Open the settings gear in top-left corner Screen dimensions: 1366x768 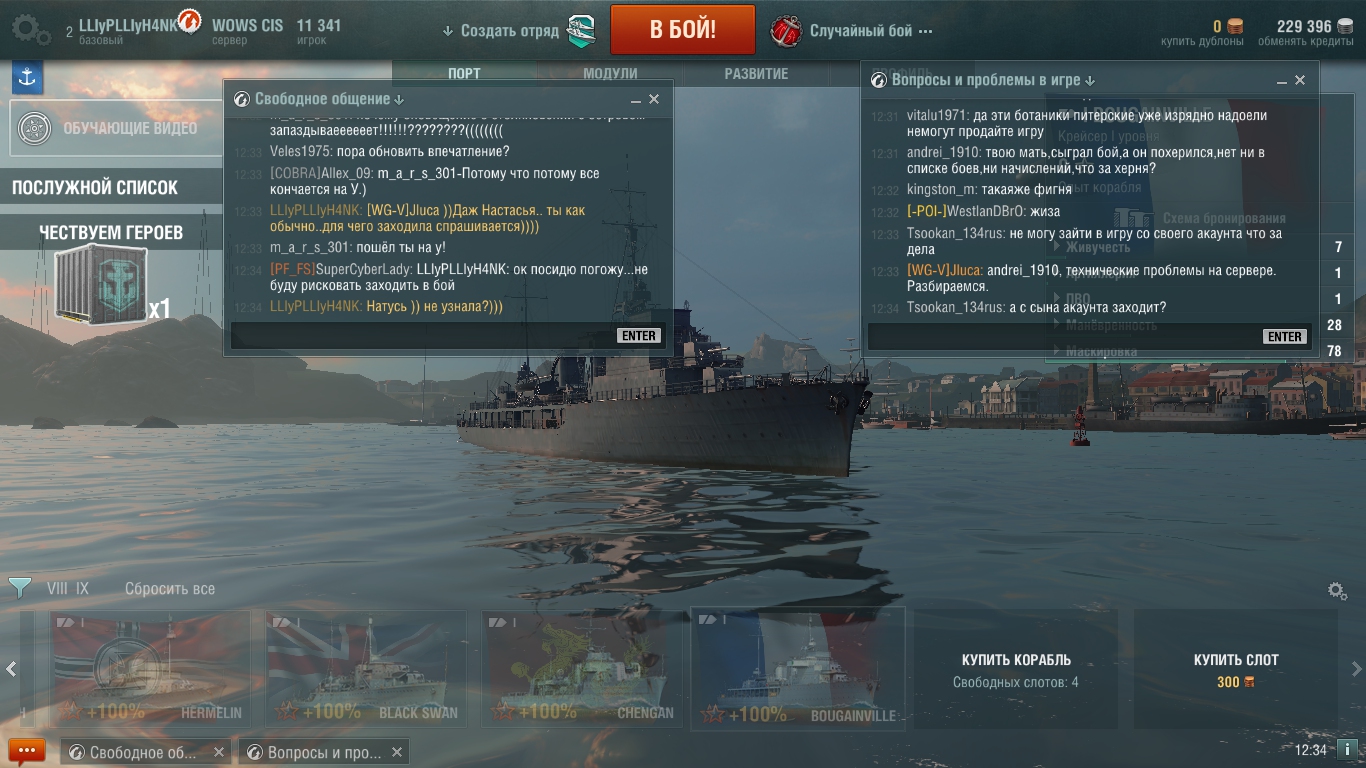31,28
